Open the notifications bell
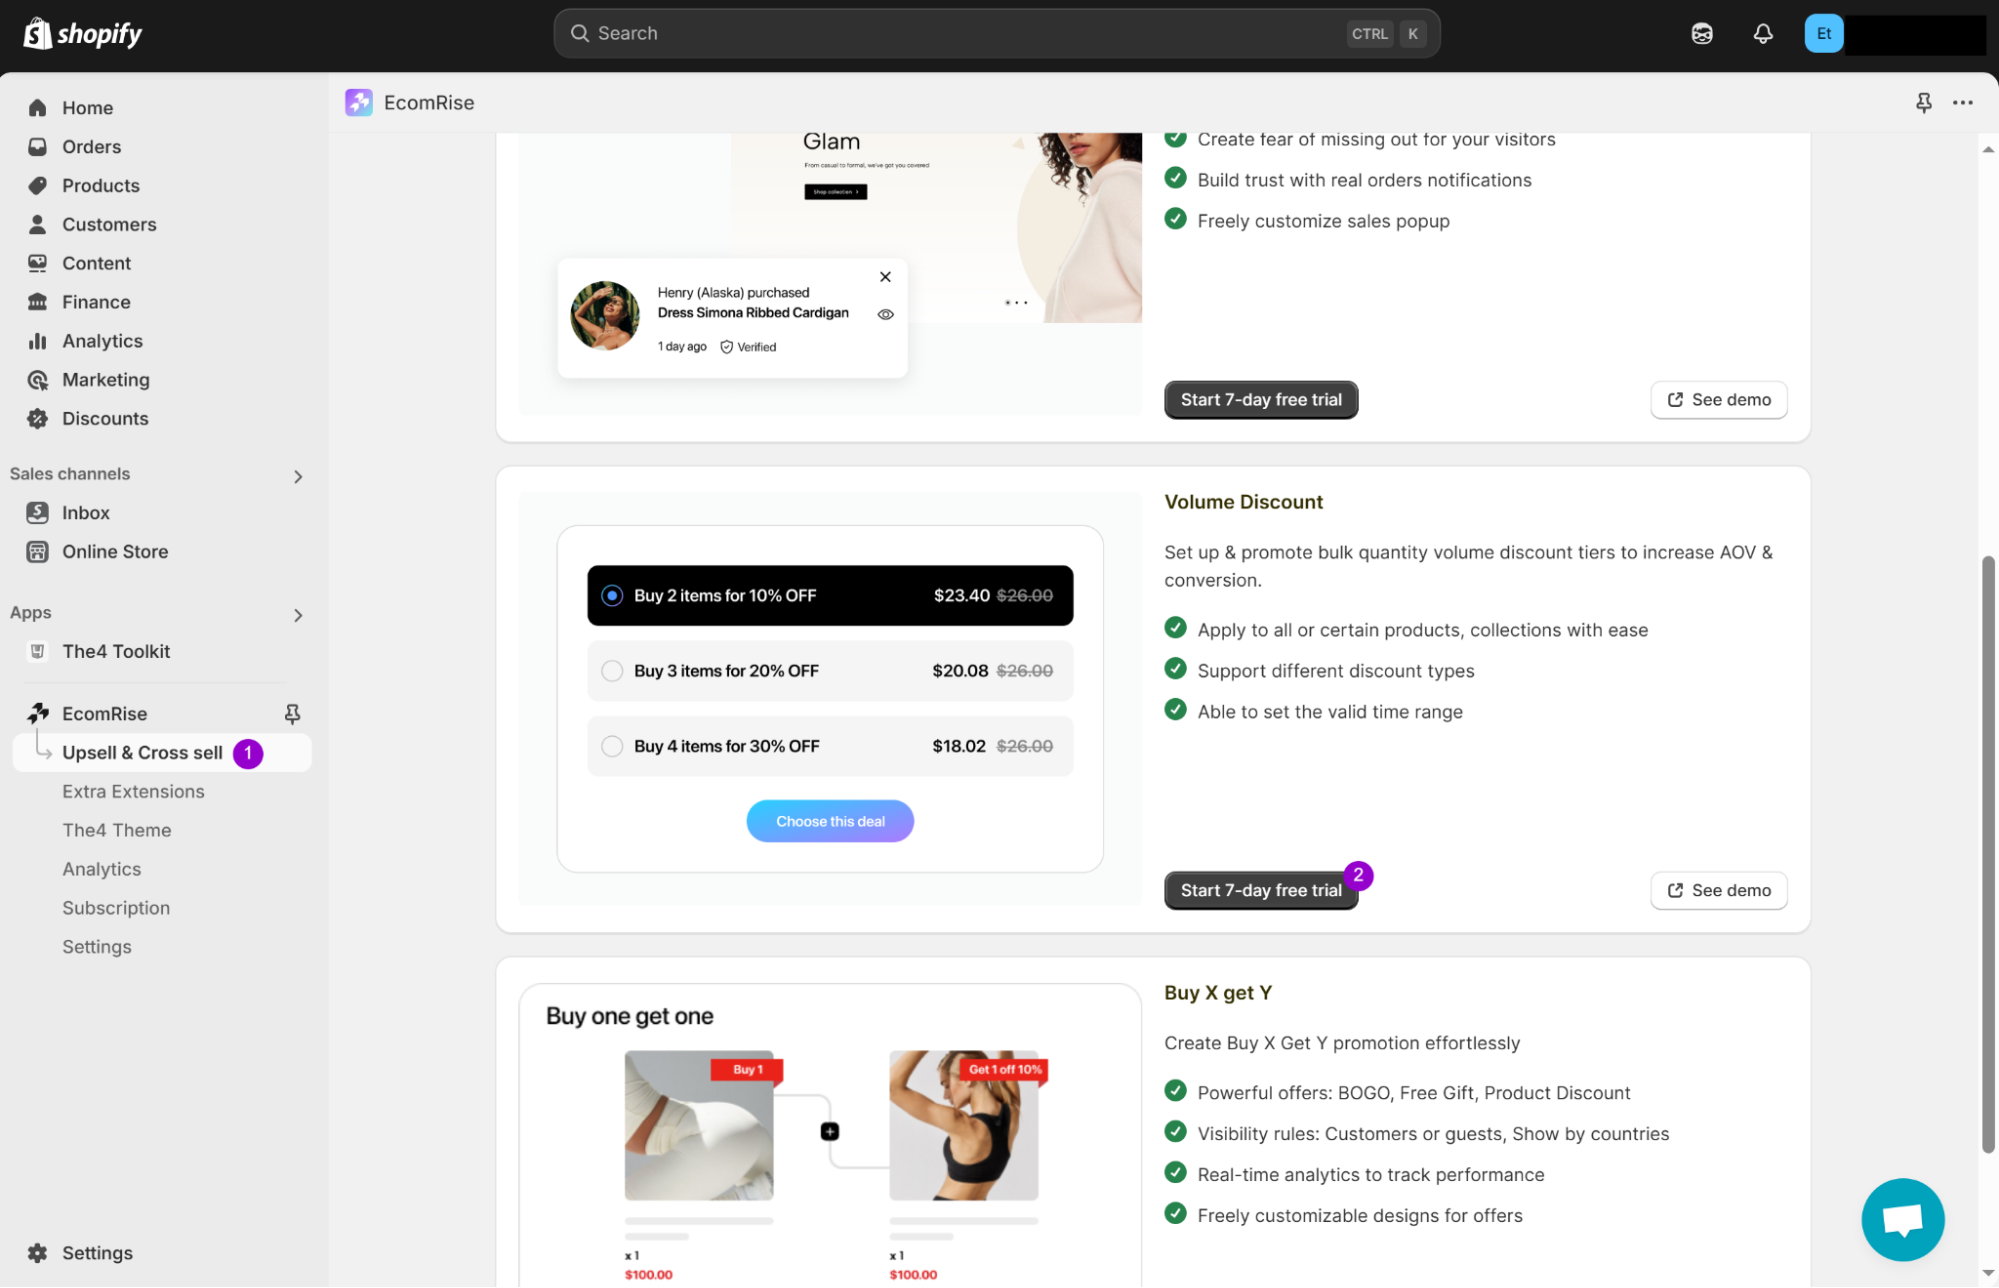This screenshot has width=1999, height=1288. click(x=1763, y=34)
